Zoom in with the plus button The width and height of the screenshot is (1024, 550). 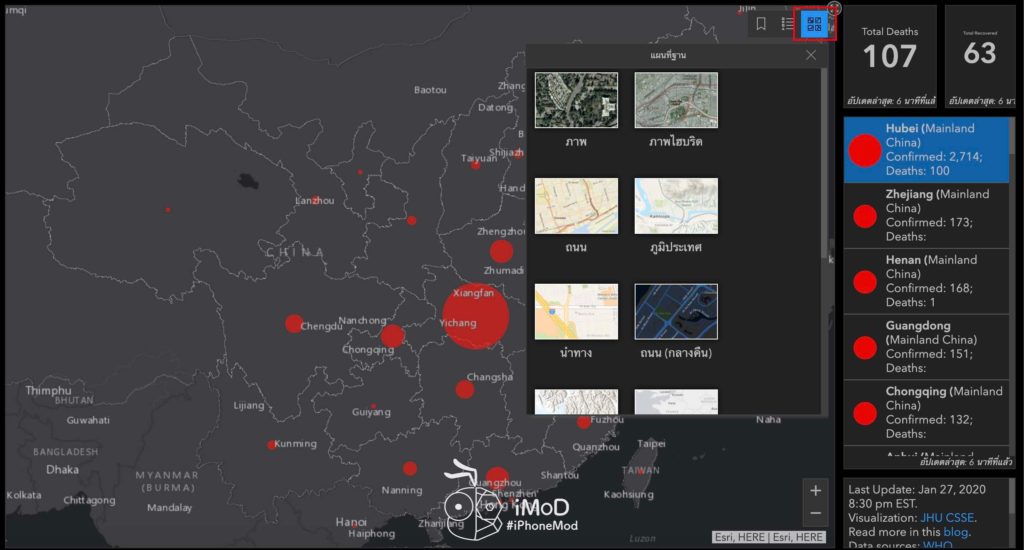[815, 491]
